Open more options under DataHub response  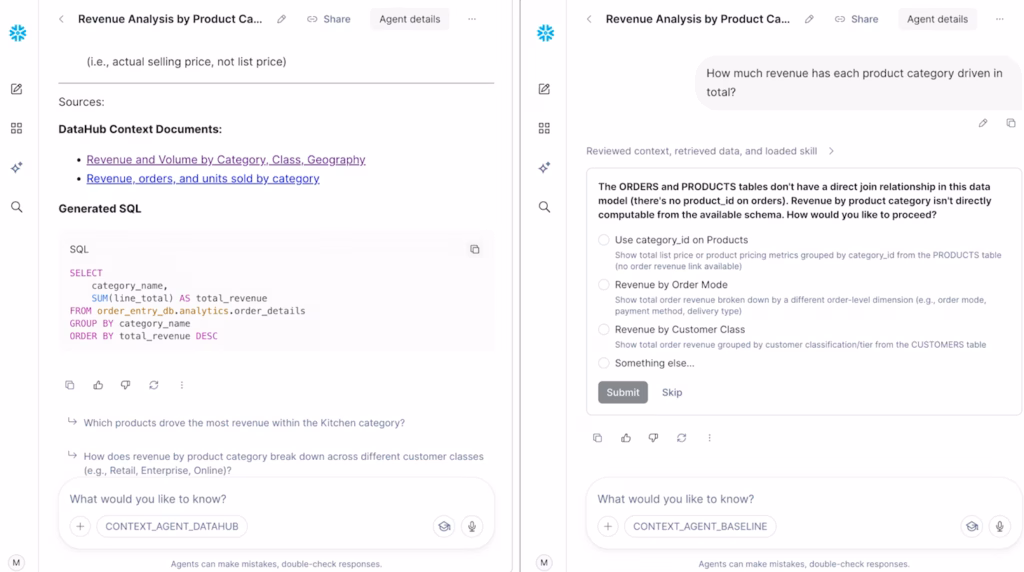coord(182,385)
